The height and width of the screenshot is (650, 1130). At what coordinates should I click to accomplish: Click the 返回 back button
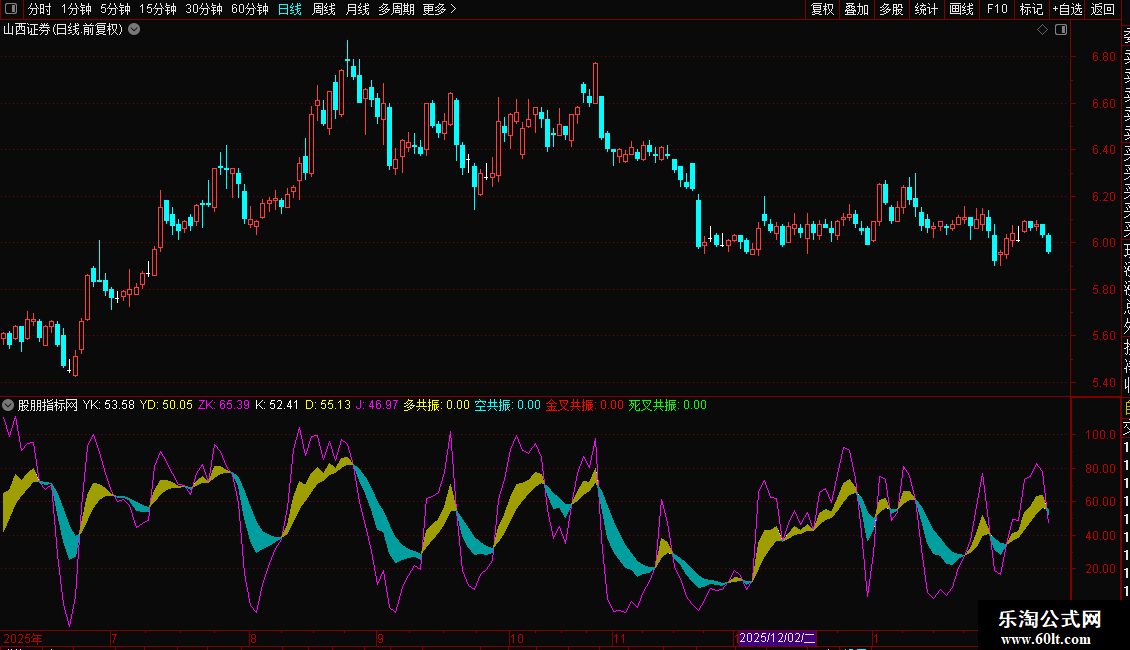tap(1102, 9)
